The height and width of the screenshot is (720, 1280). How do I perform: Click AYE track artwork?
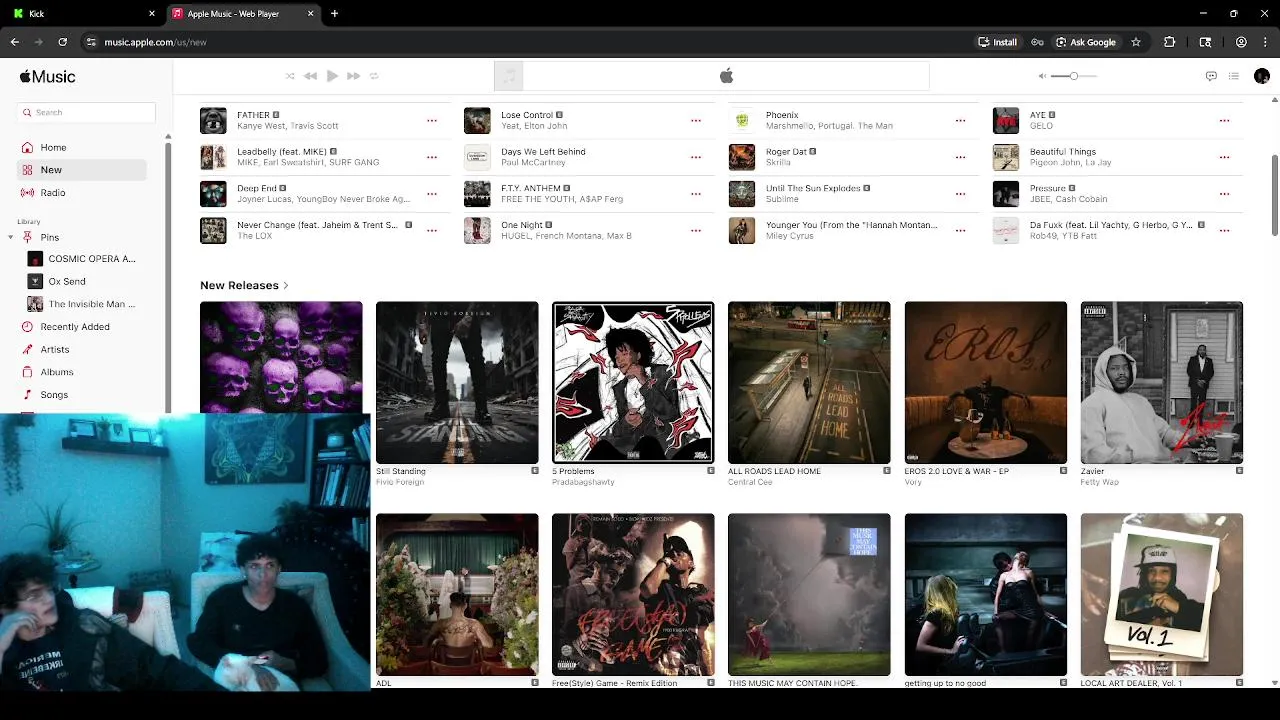(x=1005, y=120)
